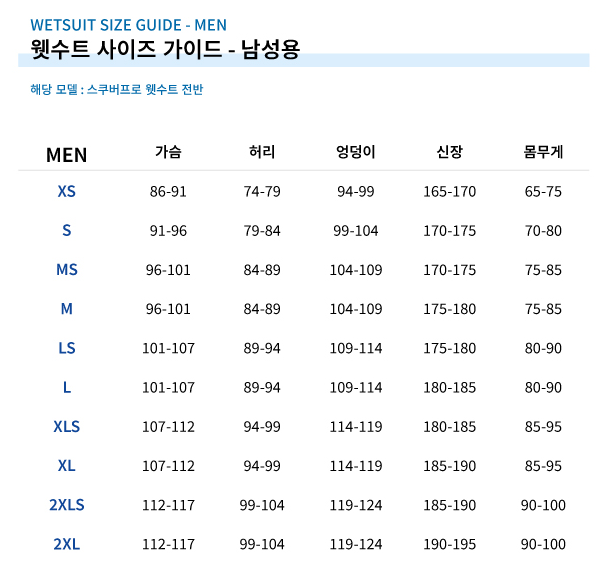
Task: Click the MEN column header
Action: [x=66, y=155]
